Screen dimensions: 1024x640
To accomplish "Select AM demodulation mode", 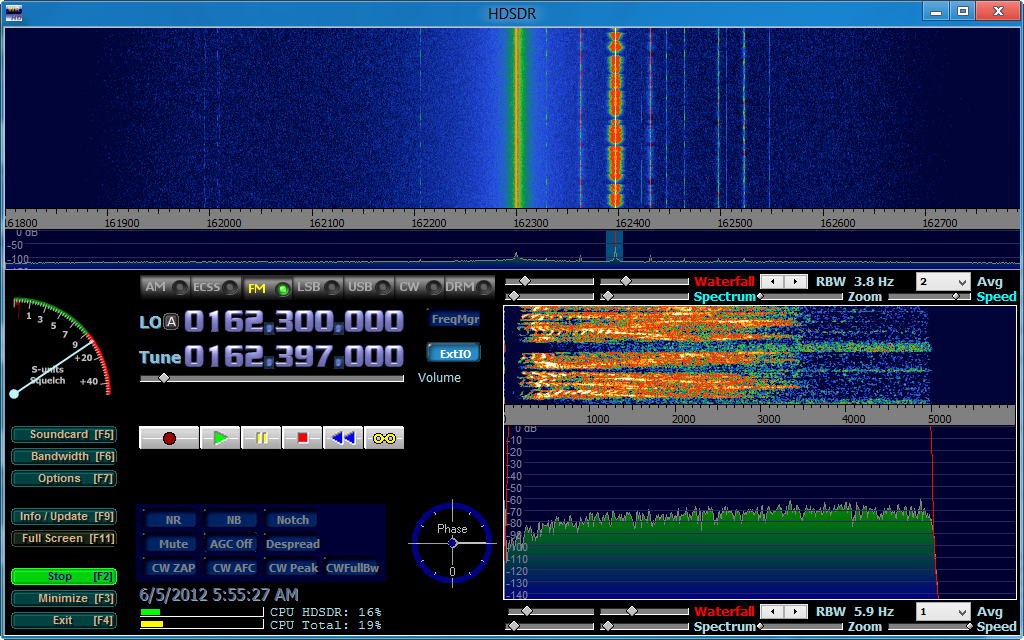I will [x=165, y=288].
